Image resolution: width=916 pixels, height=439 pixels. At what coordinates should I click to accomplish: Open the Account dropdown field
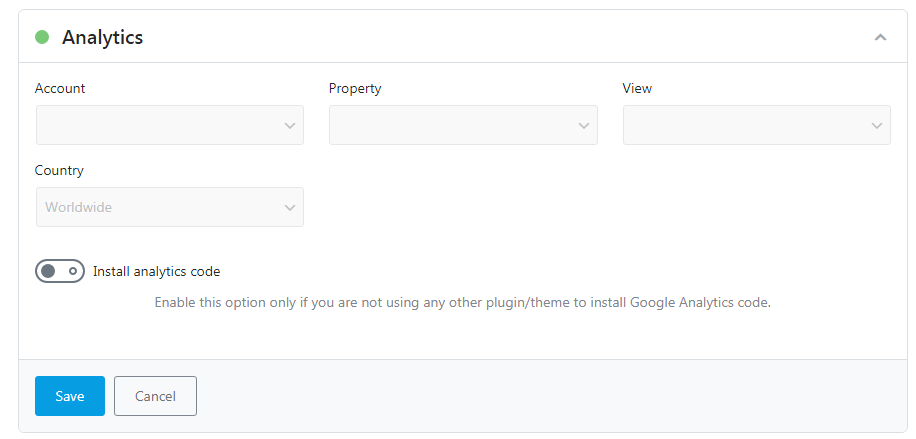click(169, 126)
